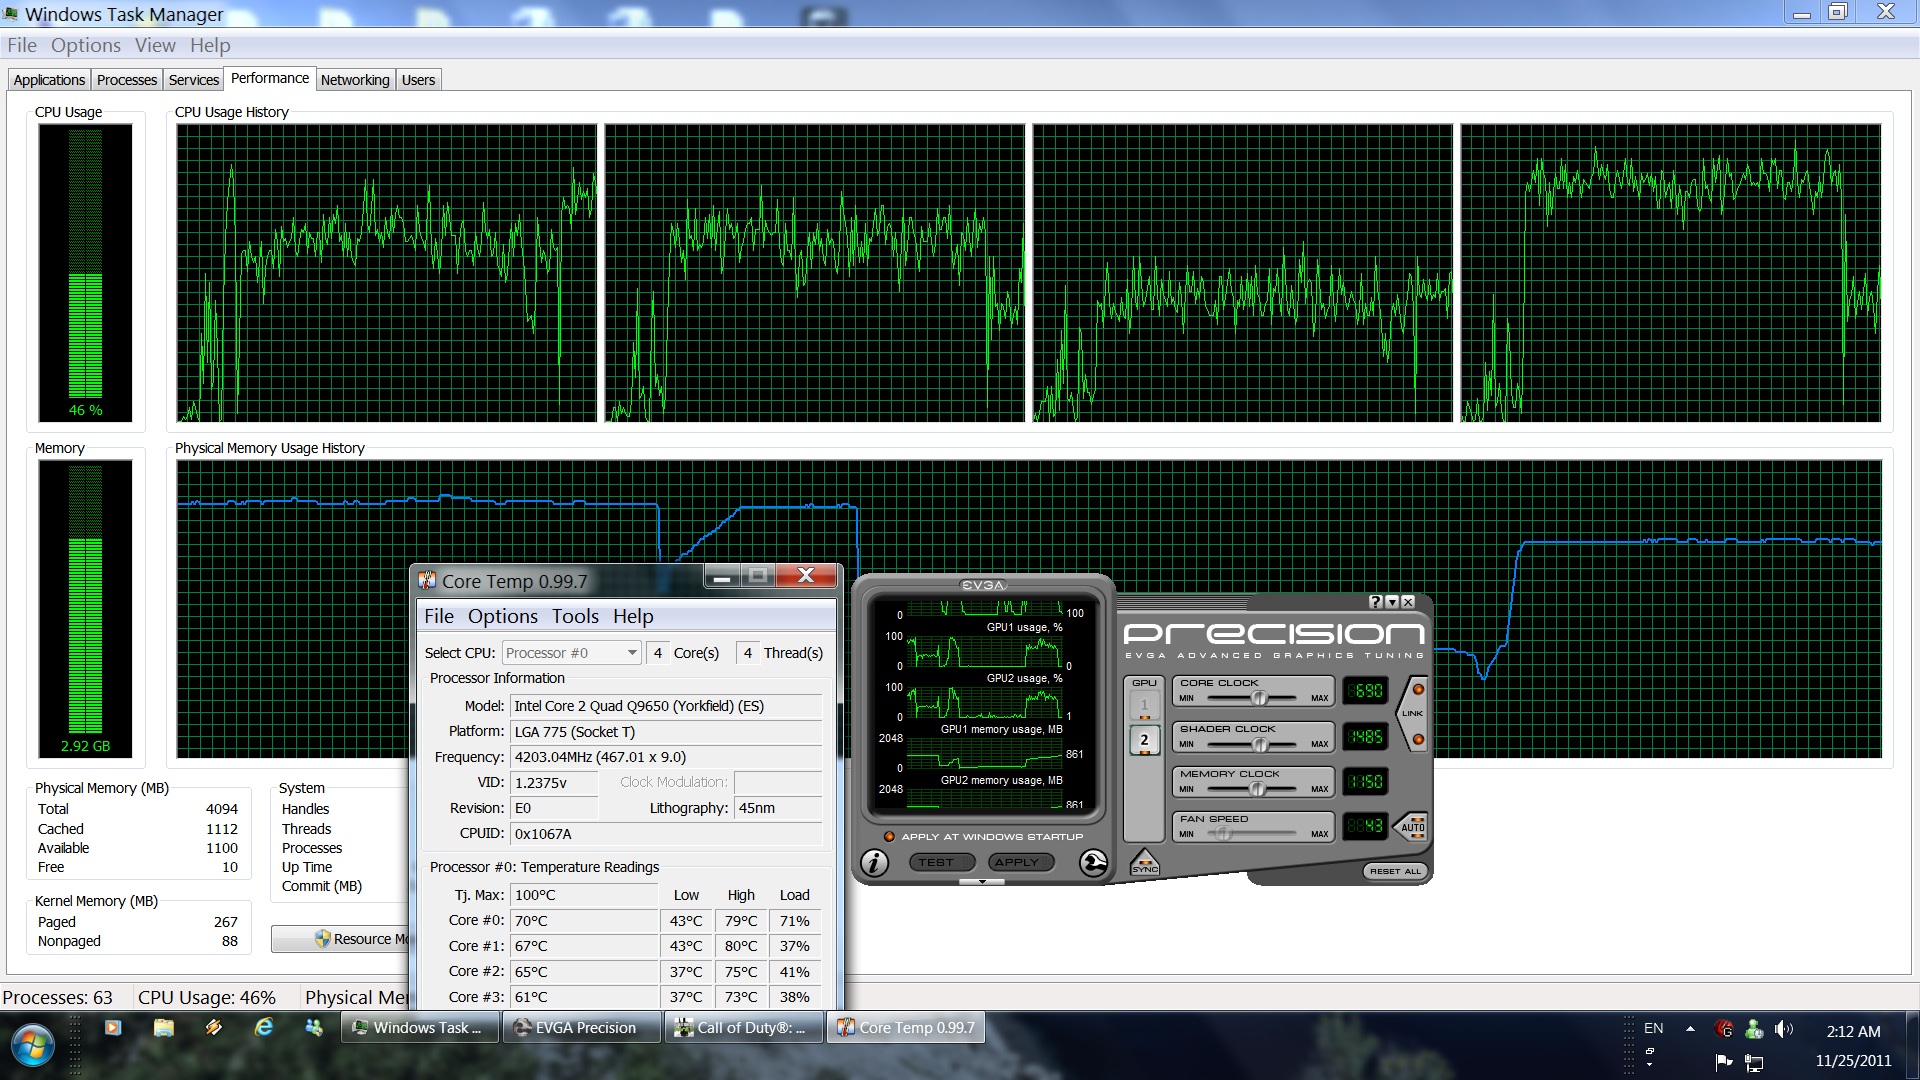Open EVGA Precision information button
1920x1080 pixels.
[x=874, y=862]
